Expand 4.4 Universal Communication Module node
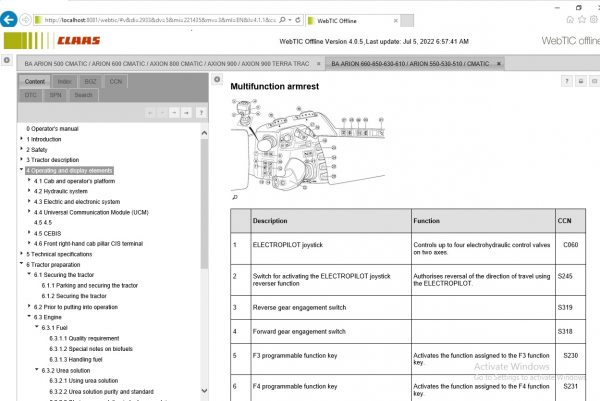Screen dimensions: 600x401 click(x=29, y=211)
